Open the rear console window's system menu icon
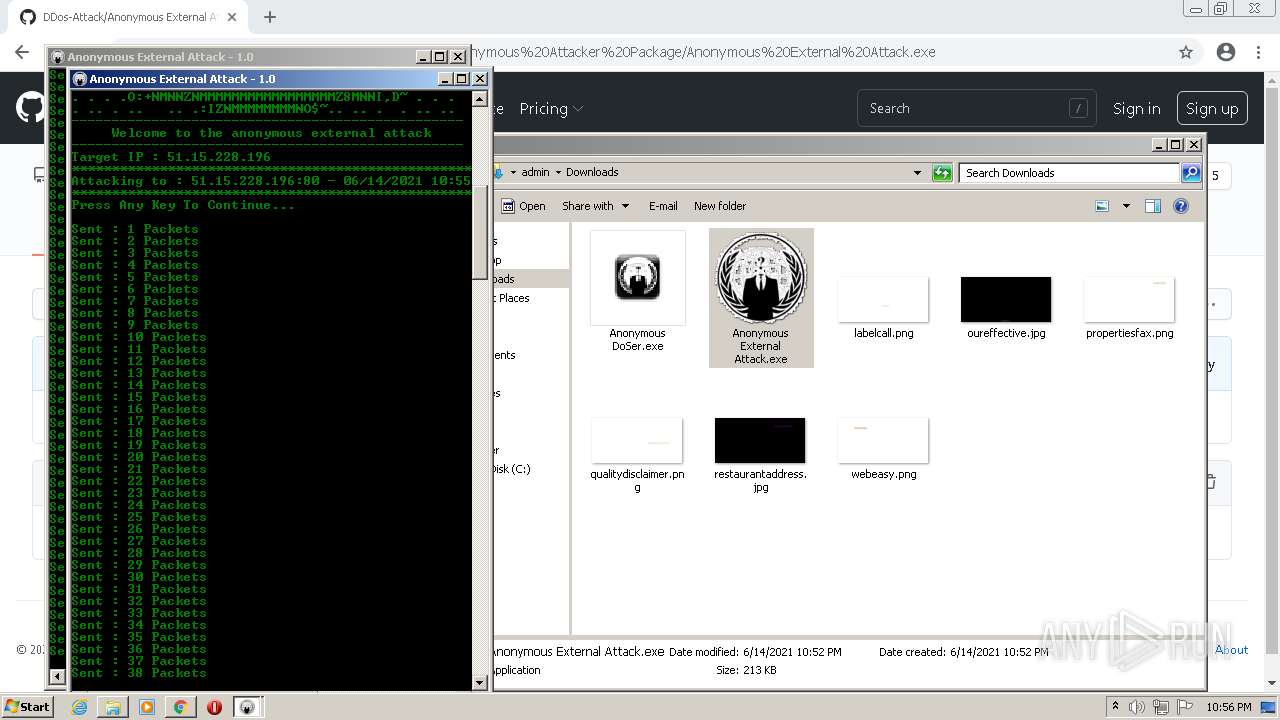 [x=58, y=57]
